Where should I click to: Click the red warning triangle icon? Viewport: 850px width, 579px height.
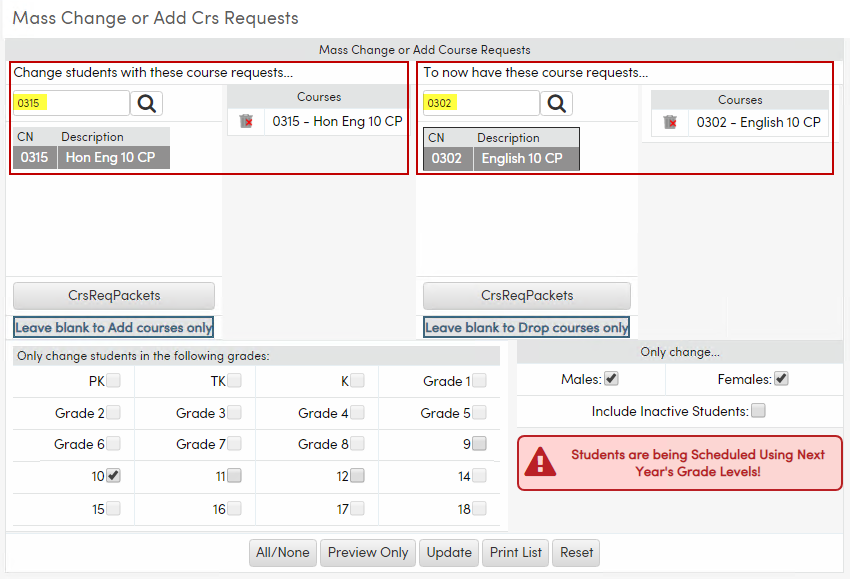tap(541, 462)
